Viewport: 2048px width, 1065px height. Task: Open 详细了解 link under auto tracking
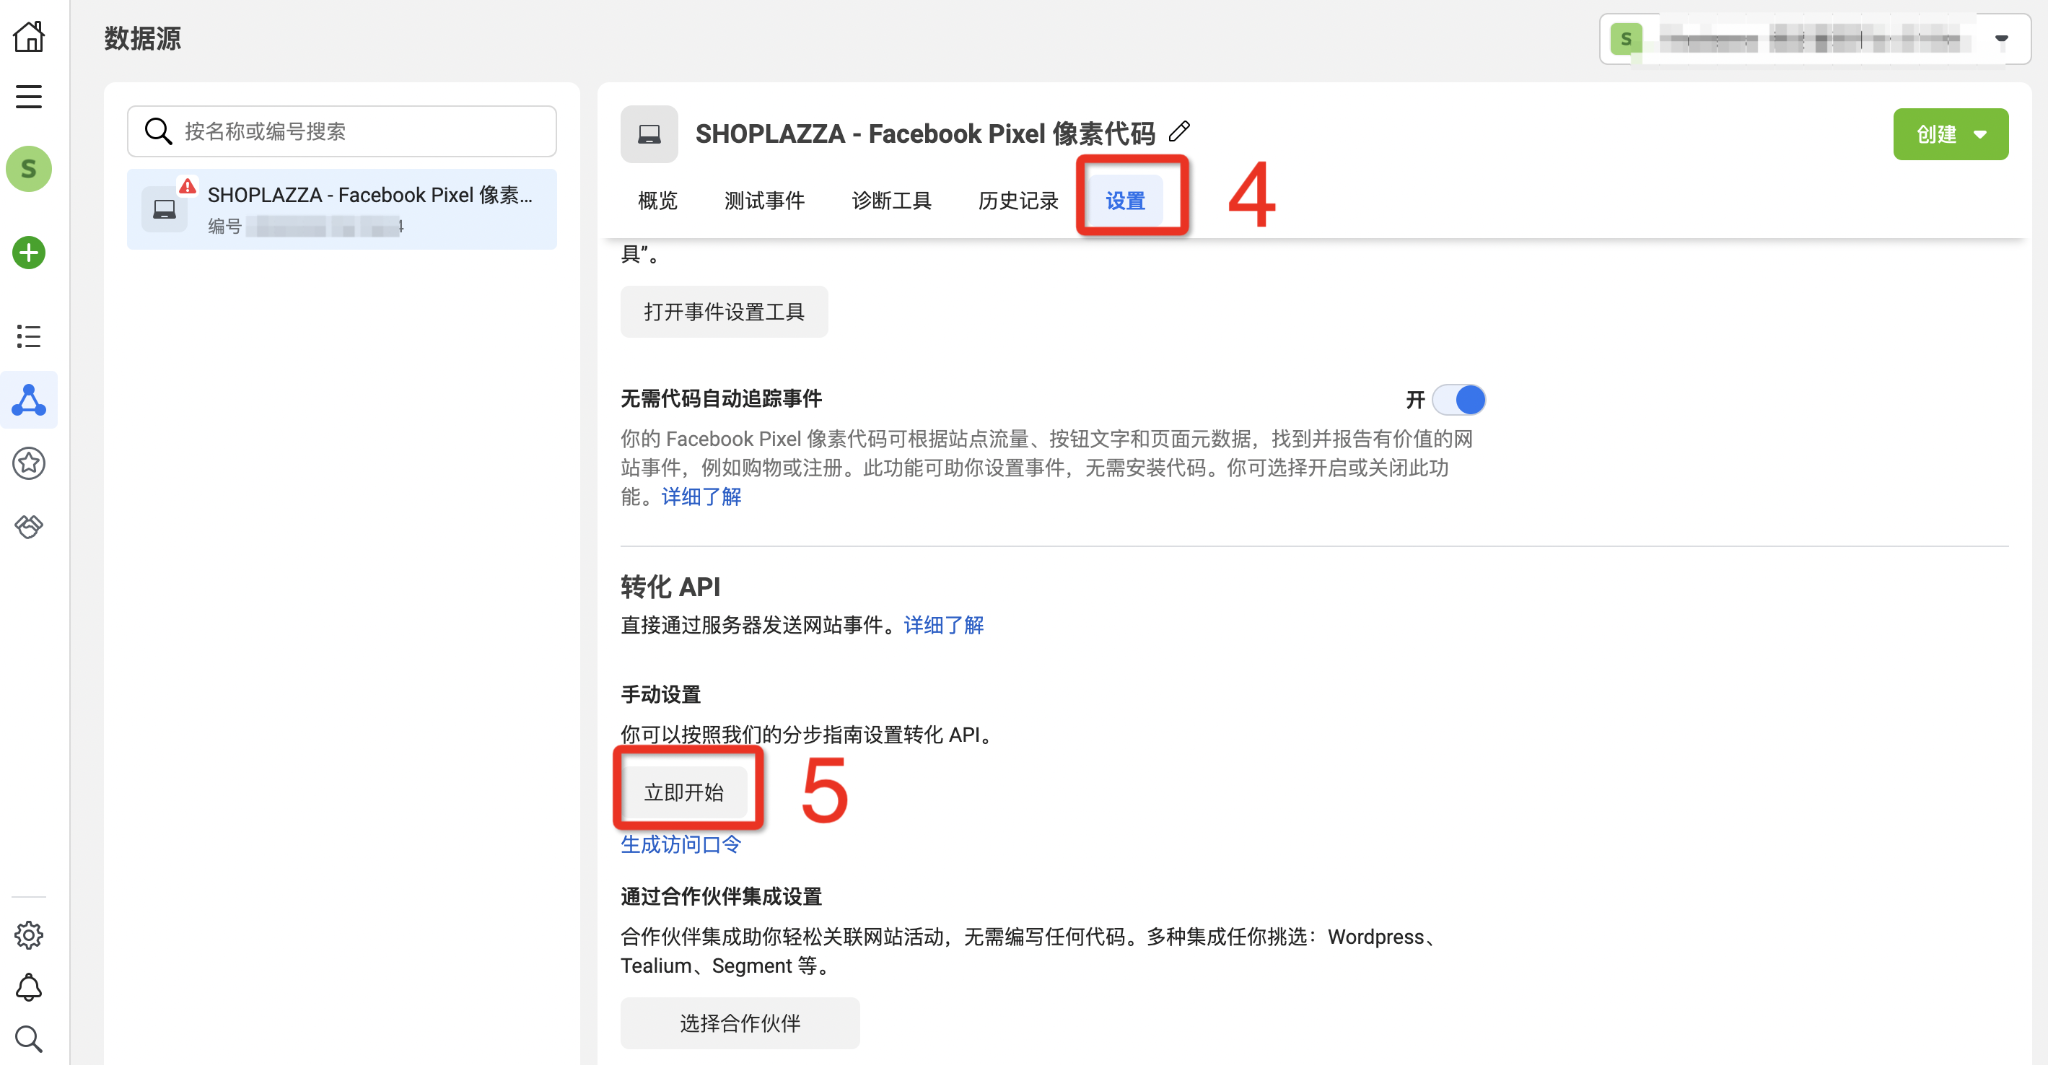click(x=701, y=497)
